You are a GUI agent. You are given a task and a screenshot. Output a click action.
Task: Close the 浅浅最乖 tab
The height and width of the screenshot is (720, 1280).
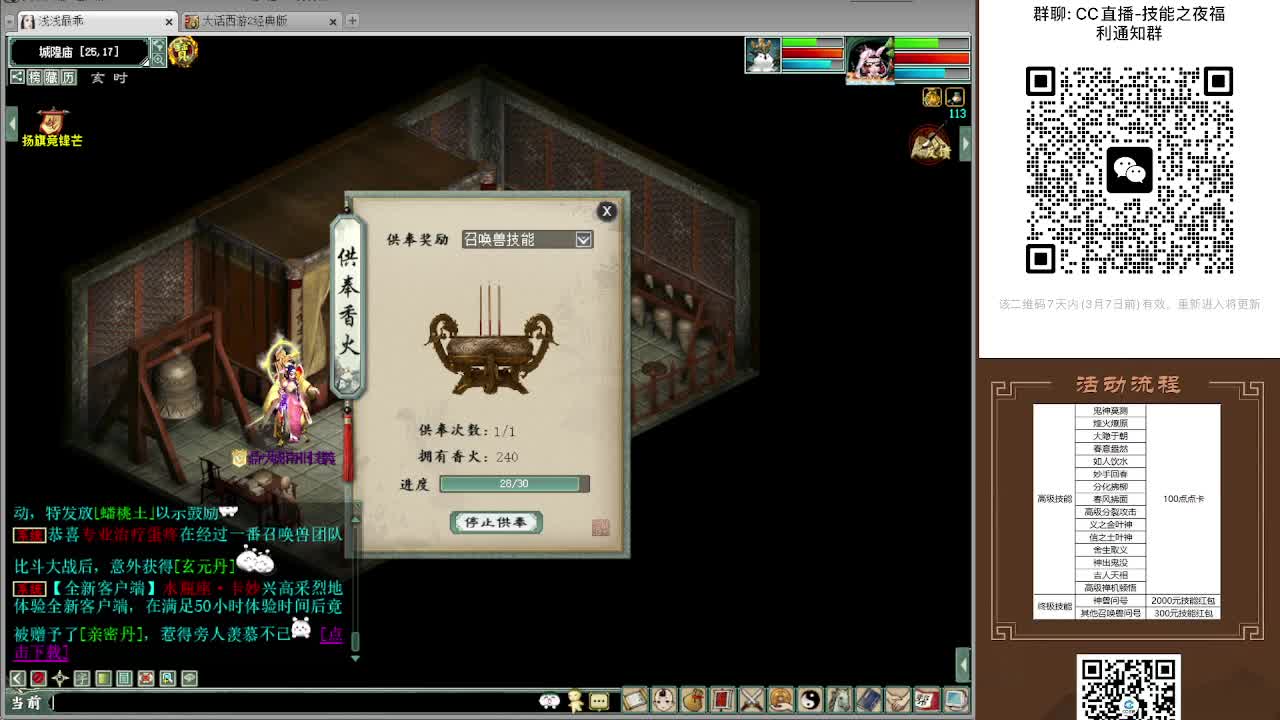click(x=168, y=21)
